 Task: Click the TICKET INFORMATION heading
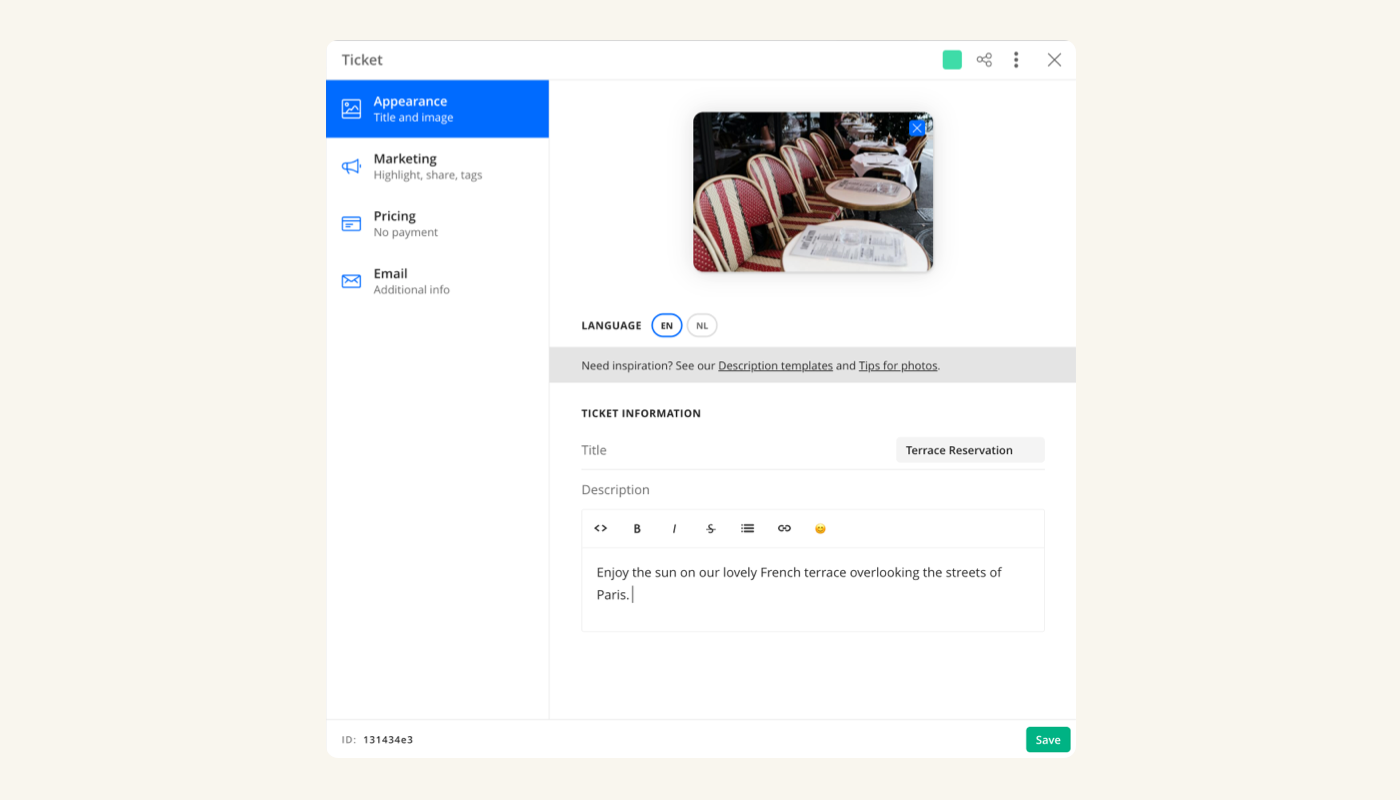[x=641, y=413]
